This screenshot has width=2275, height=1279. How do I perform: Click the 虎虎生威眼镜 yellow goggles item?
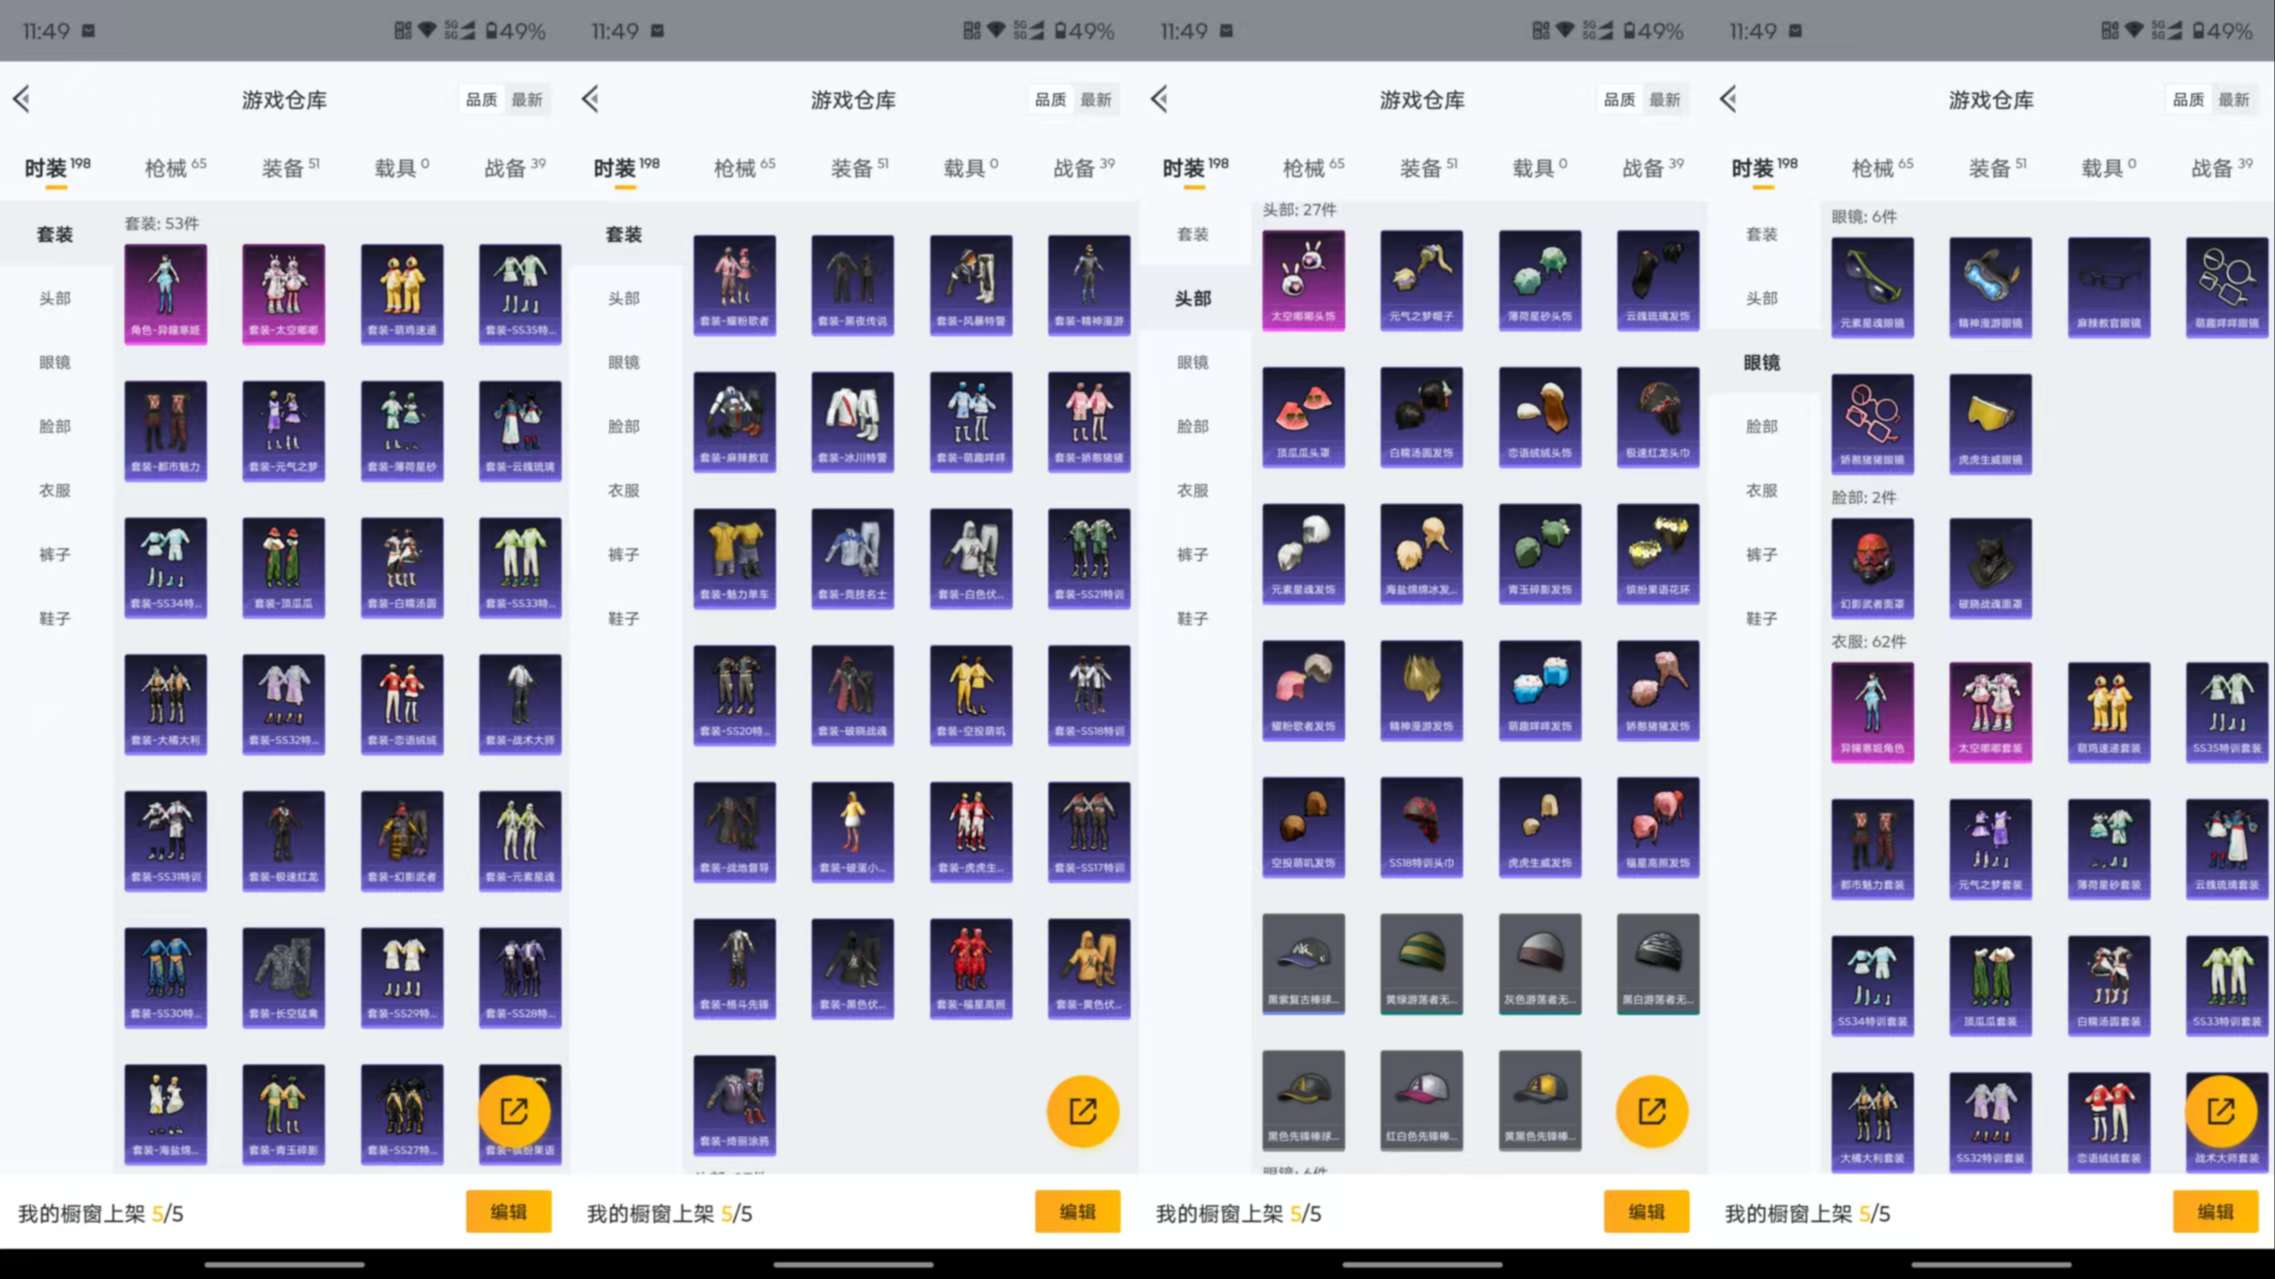pyautogui.click(x=1990, y=422)
